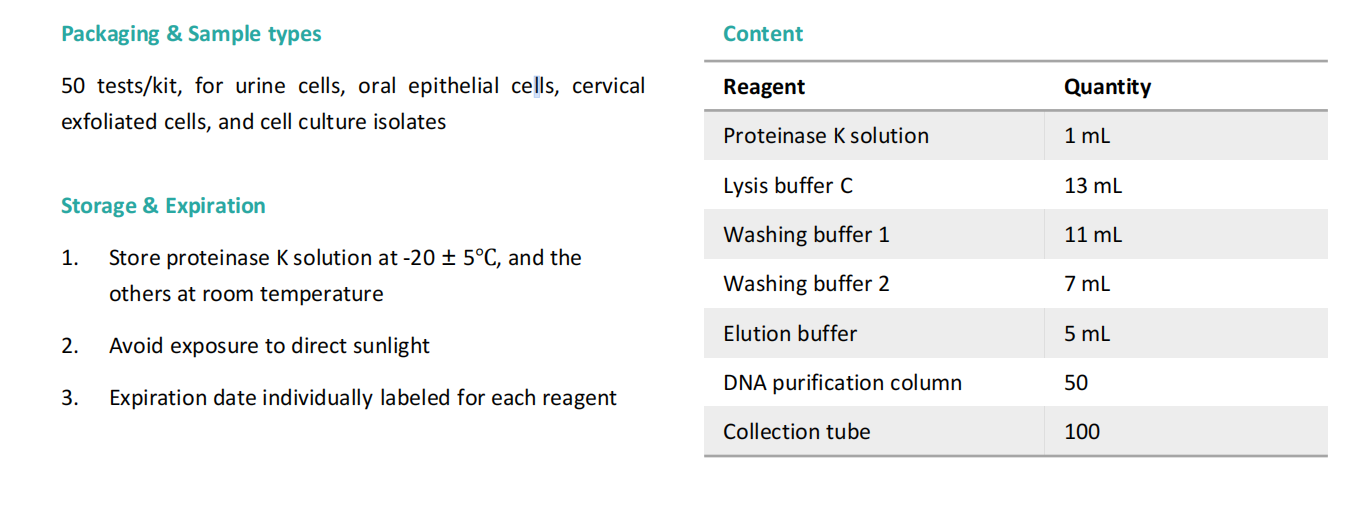Click the '7 mL' quantity cell
The image size is (1355, 509).
click(1087, 284)
